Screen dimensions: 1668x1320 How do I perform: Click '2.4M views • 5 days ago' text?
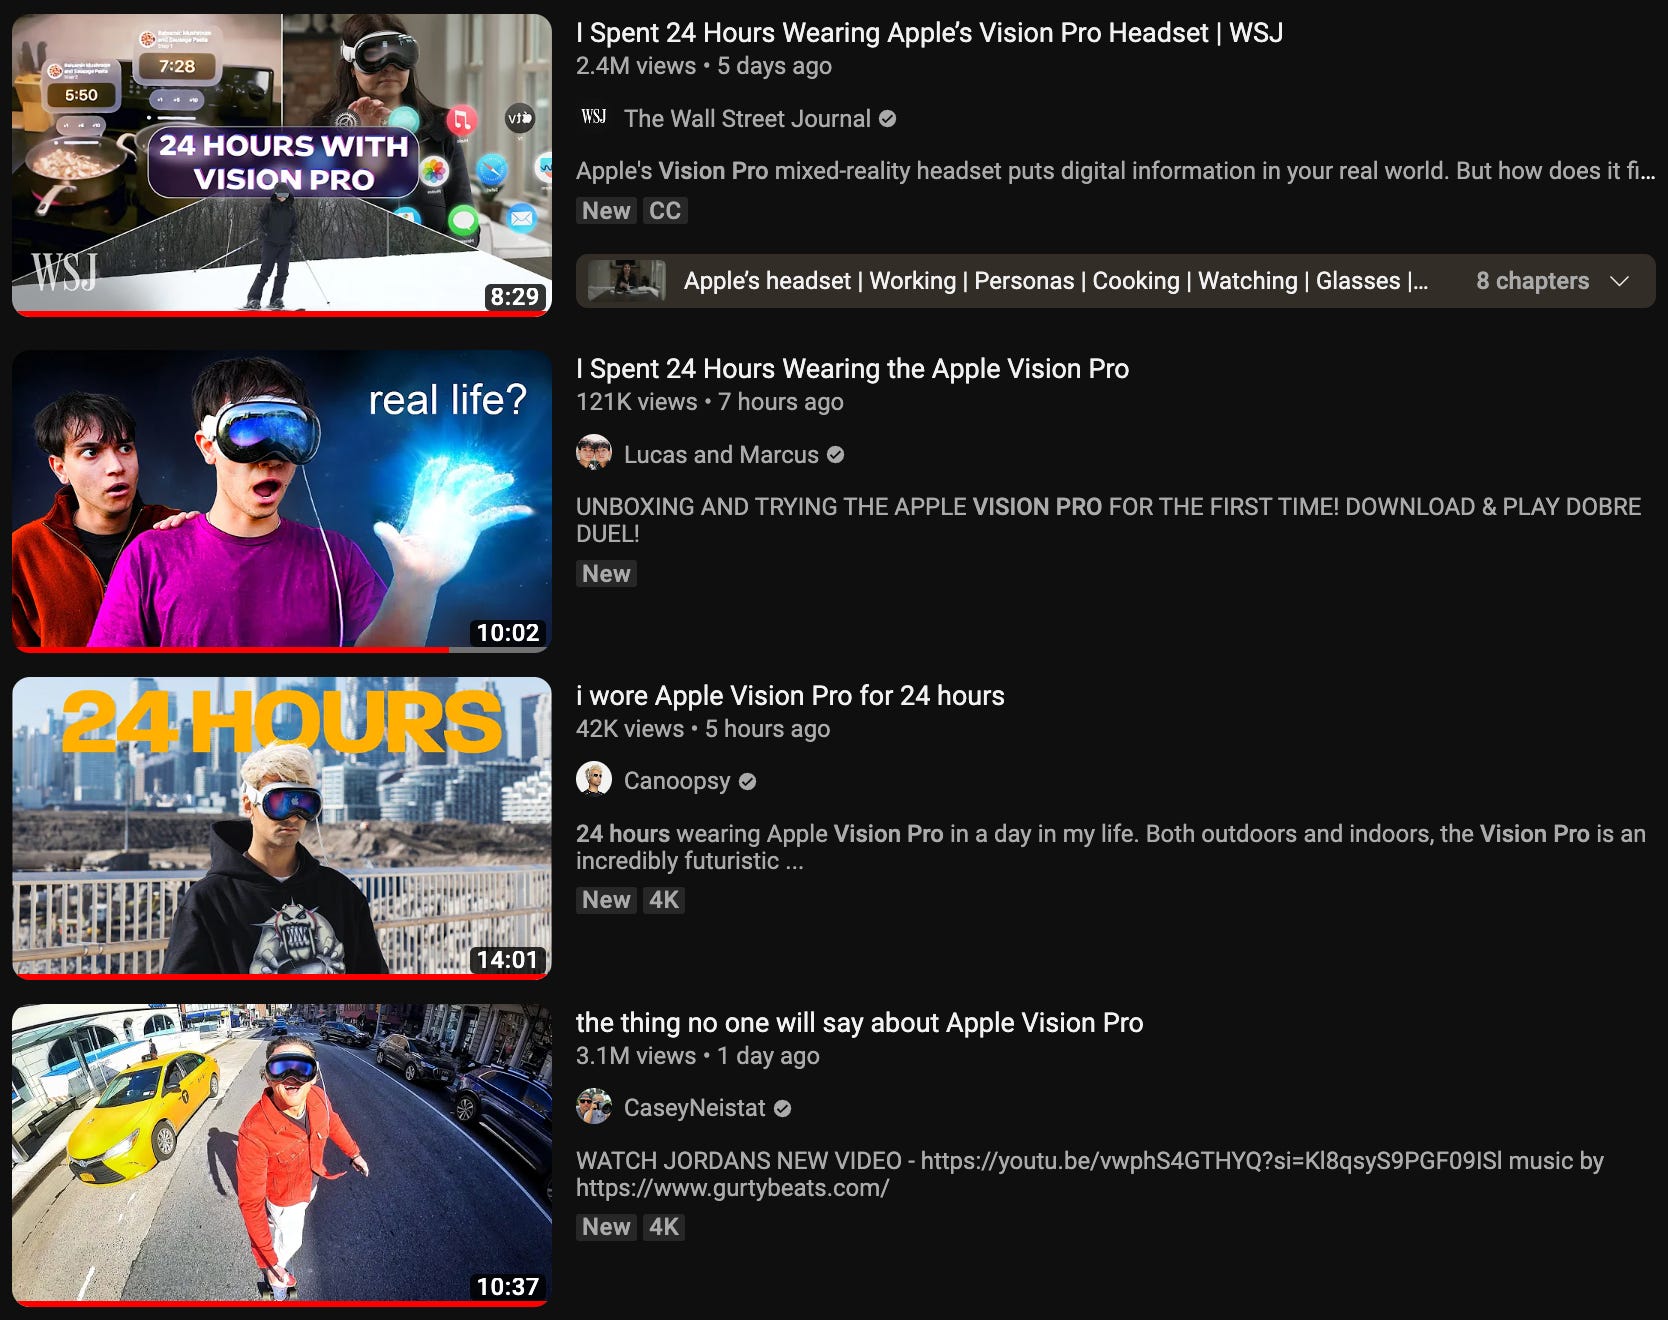click(704, 66)
